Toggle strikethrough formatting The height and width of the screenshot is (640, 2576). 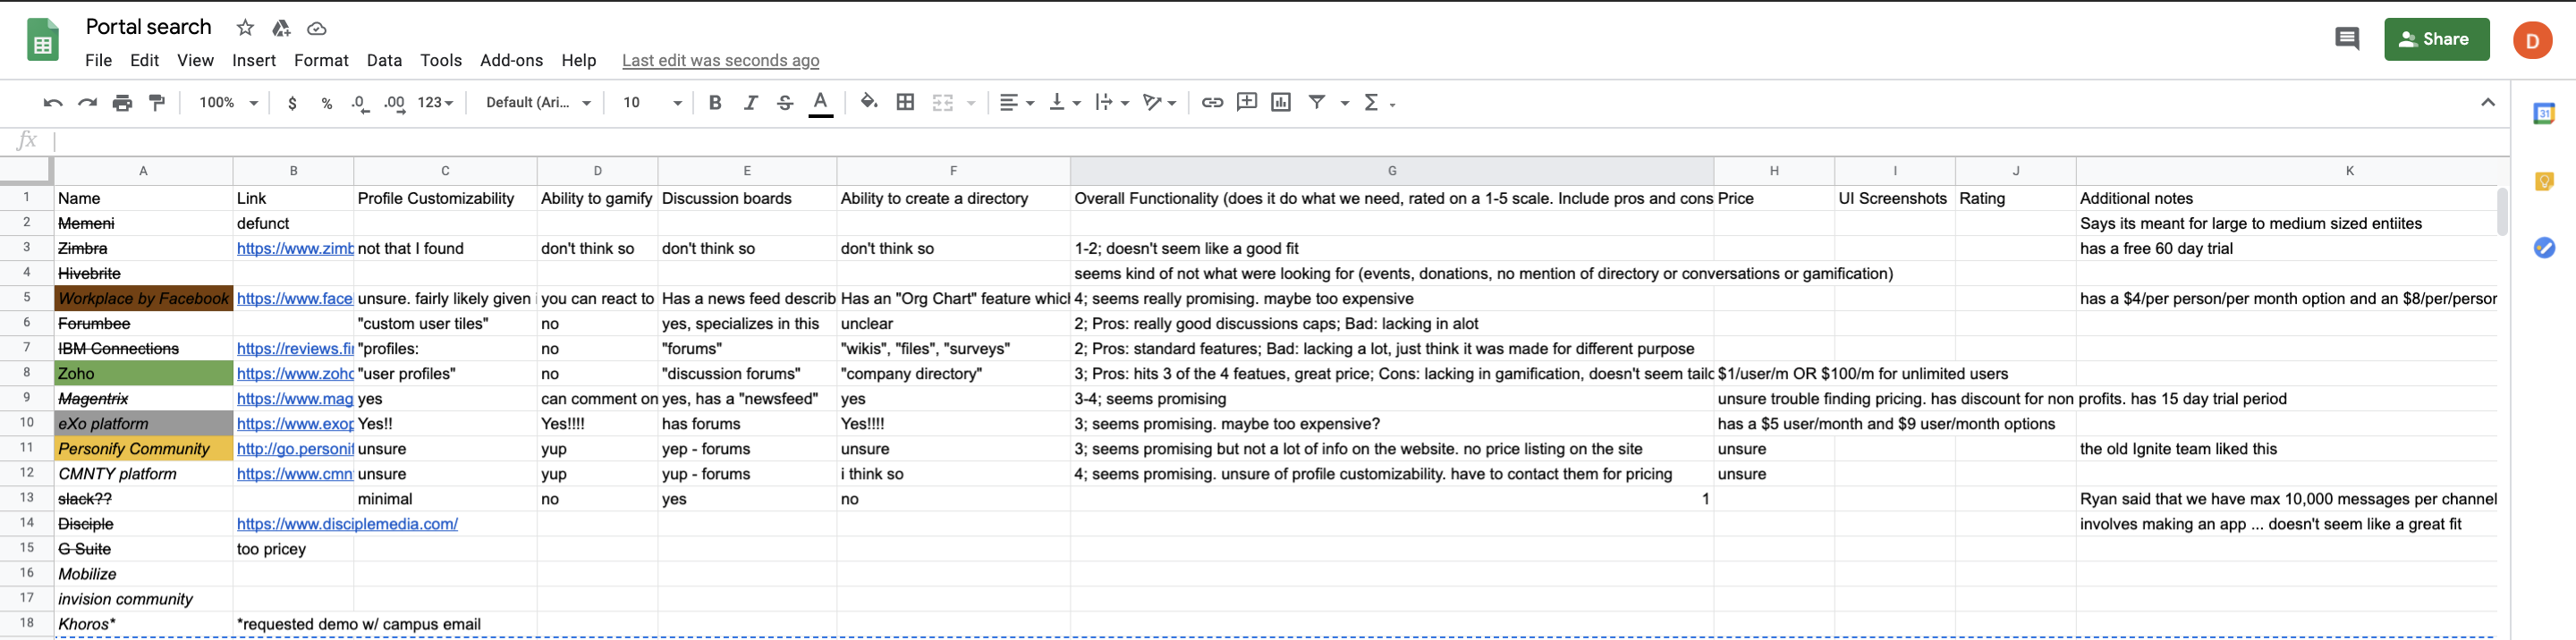(x=785, y=103)
